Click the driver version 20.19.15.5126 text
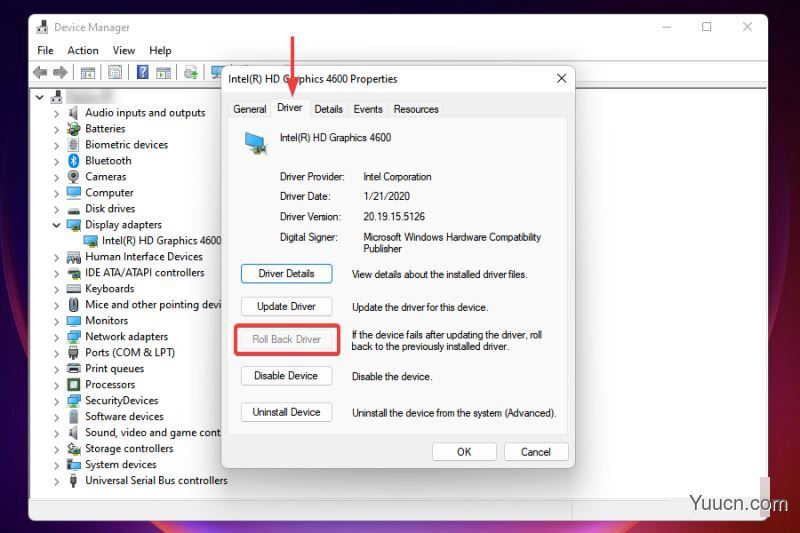 click(x=394, y=217)
